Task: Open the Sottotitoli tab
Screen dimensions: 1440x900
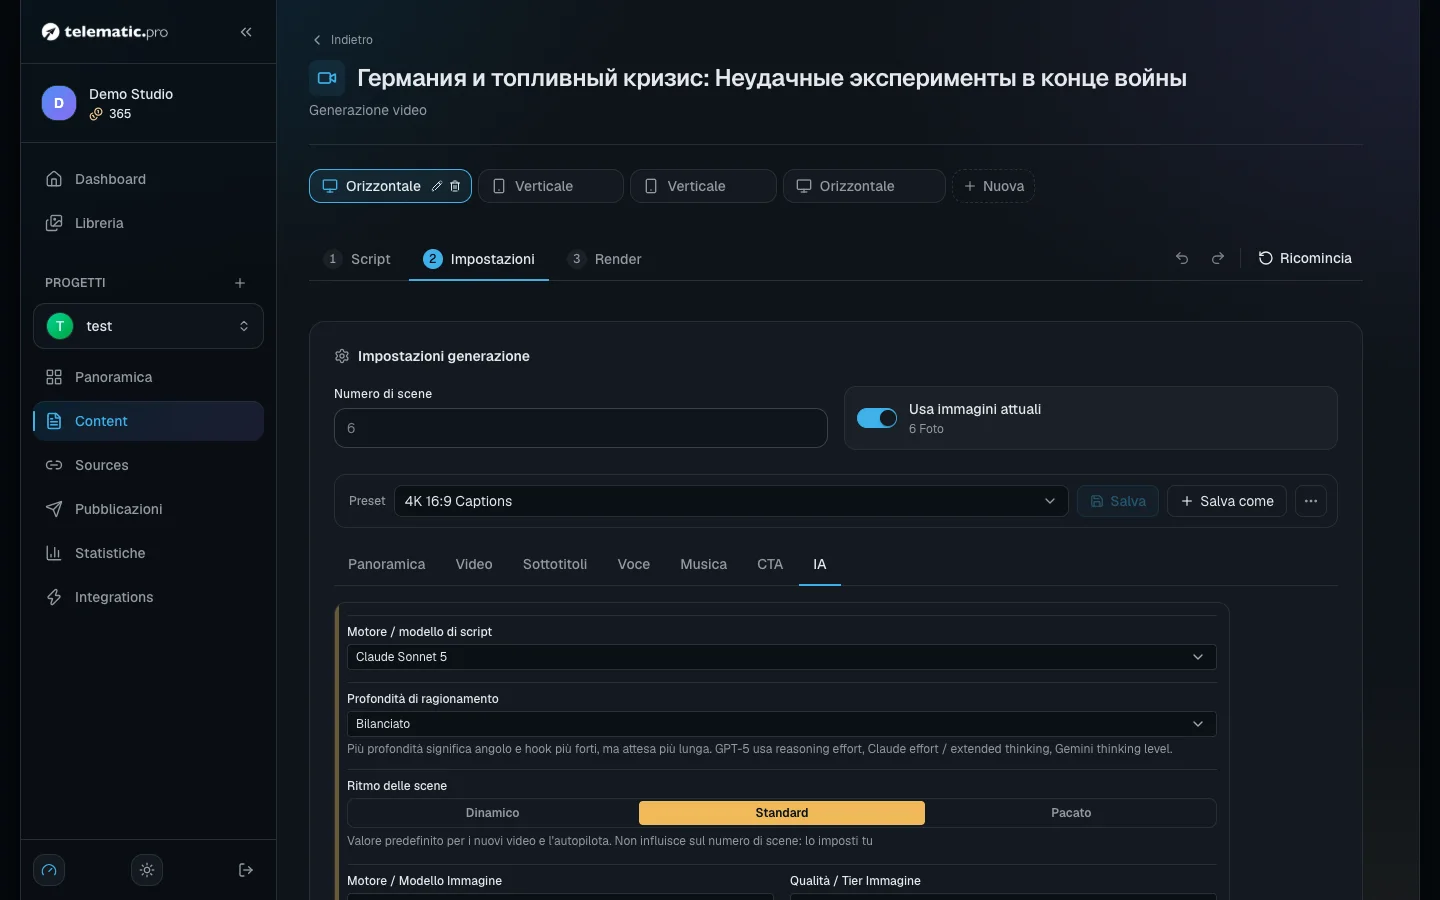Action: coord(555,564)
